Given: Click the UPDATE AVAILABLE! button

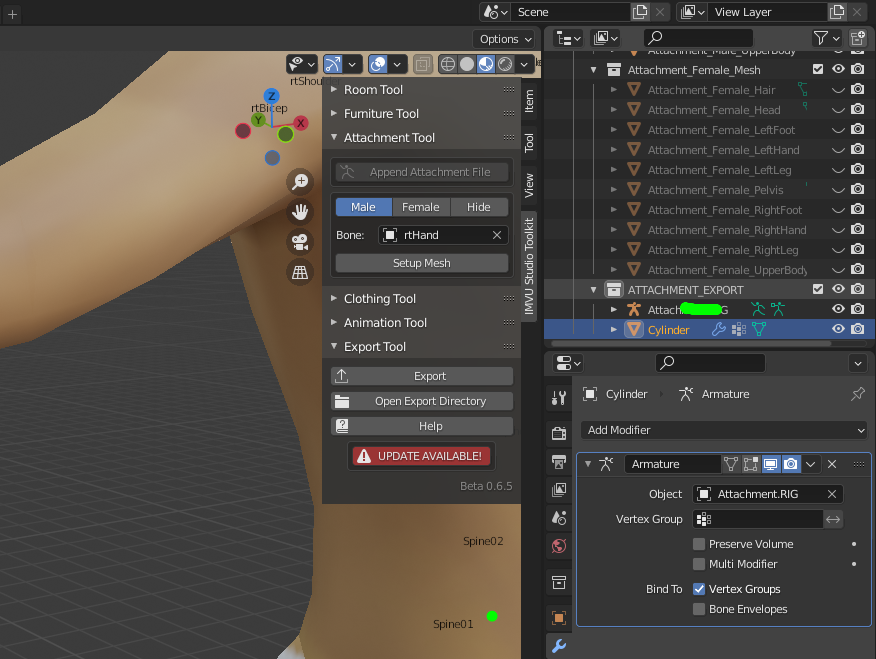Looking at the screenshot, I should click(421, 456).
